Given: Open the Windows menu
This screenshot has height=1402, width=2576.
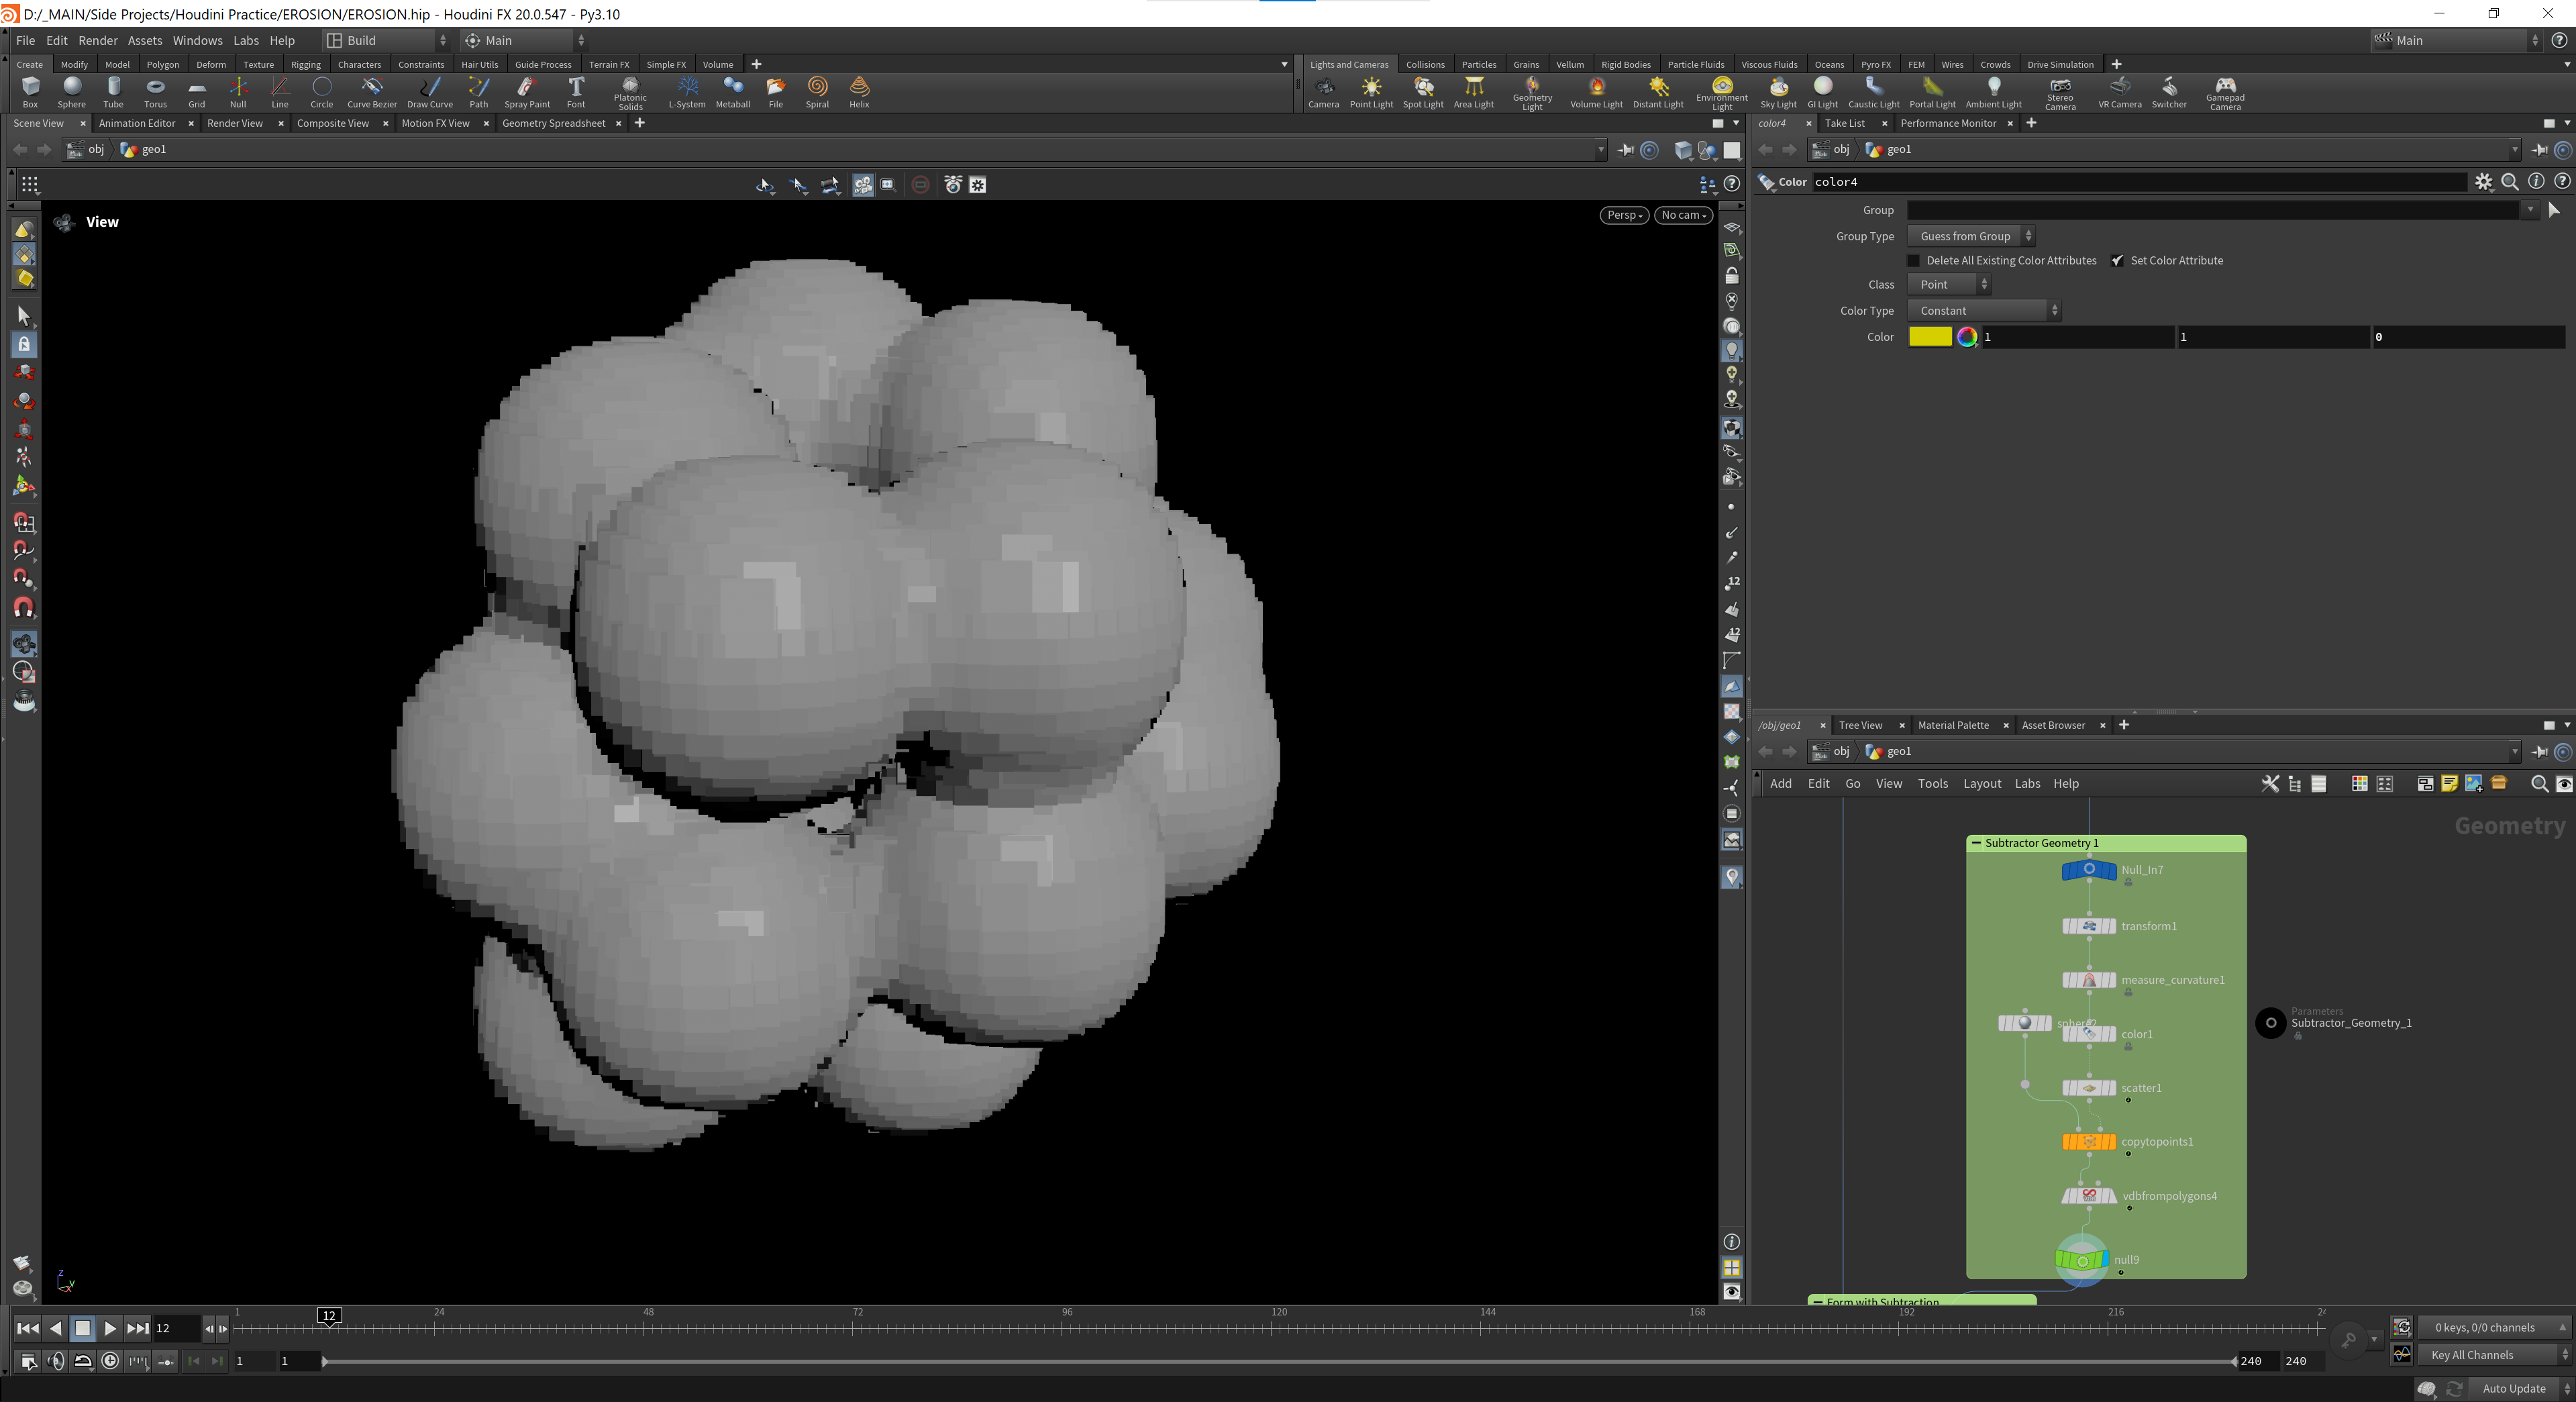Looking at the screenshot, I should pyautogui.click(x=197, y=41).
